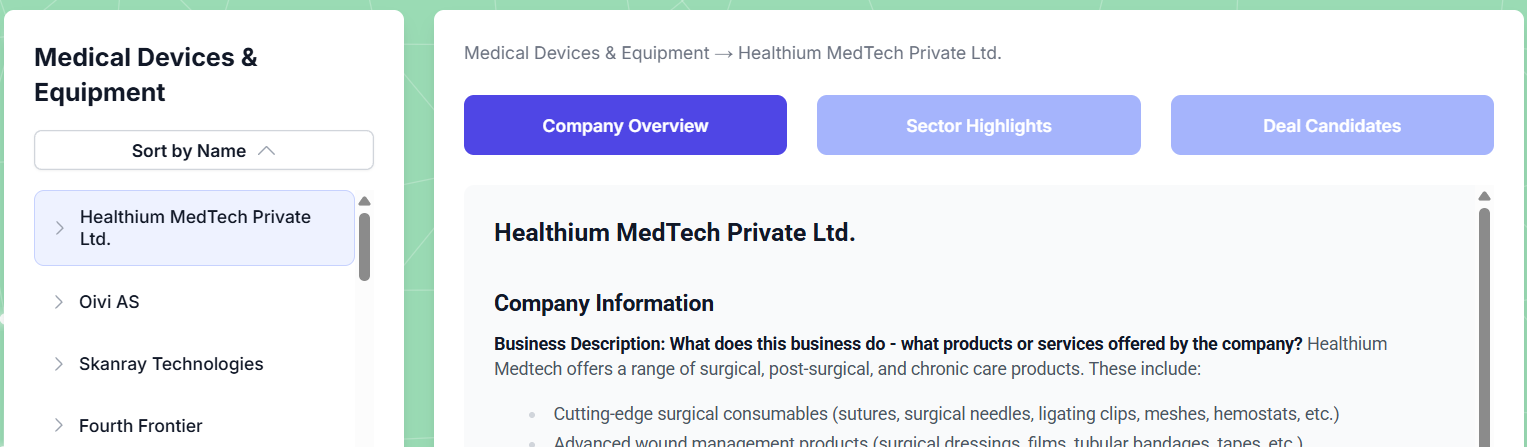Click the content panel scrollbar thumb
The image size is (1527, 447).
[x=1484, y=320]
